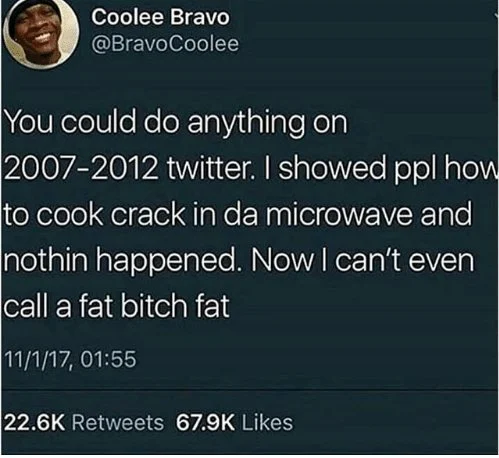Viewport: 499px width, 458px height.
Task: Click the word 'showed' in tweet text
Action: tap(333, 168)
